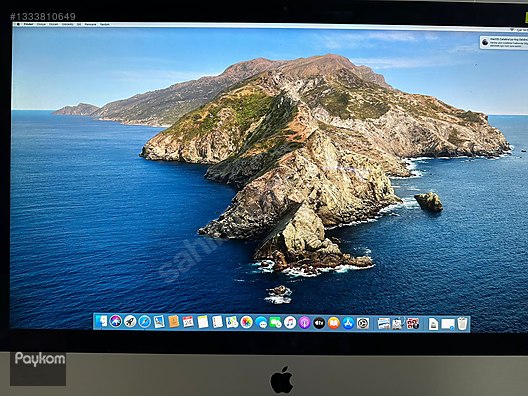Open Photos colorful flower icon
The height and width of the screenshot is (396, 528).
click(x=246, y=323)
